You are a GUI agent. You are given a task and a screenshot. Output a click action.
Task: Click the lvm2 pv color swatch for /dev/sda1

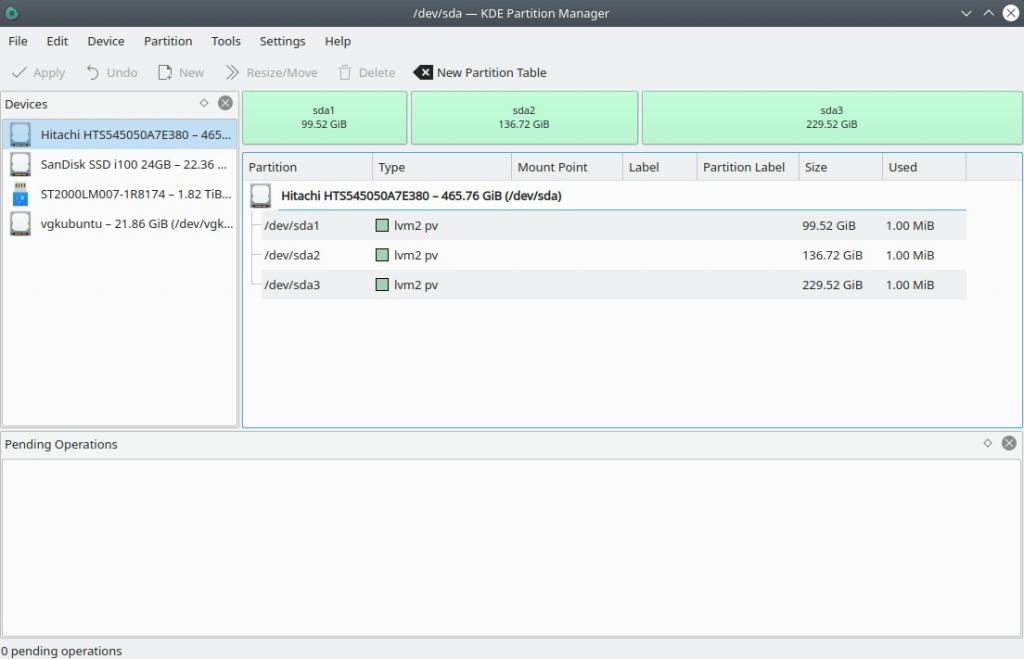click(x=382, y=226)
